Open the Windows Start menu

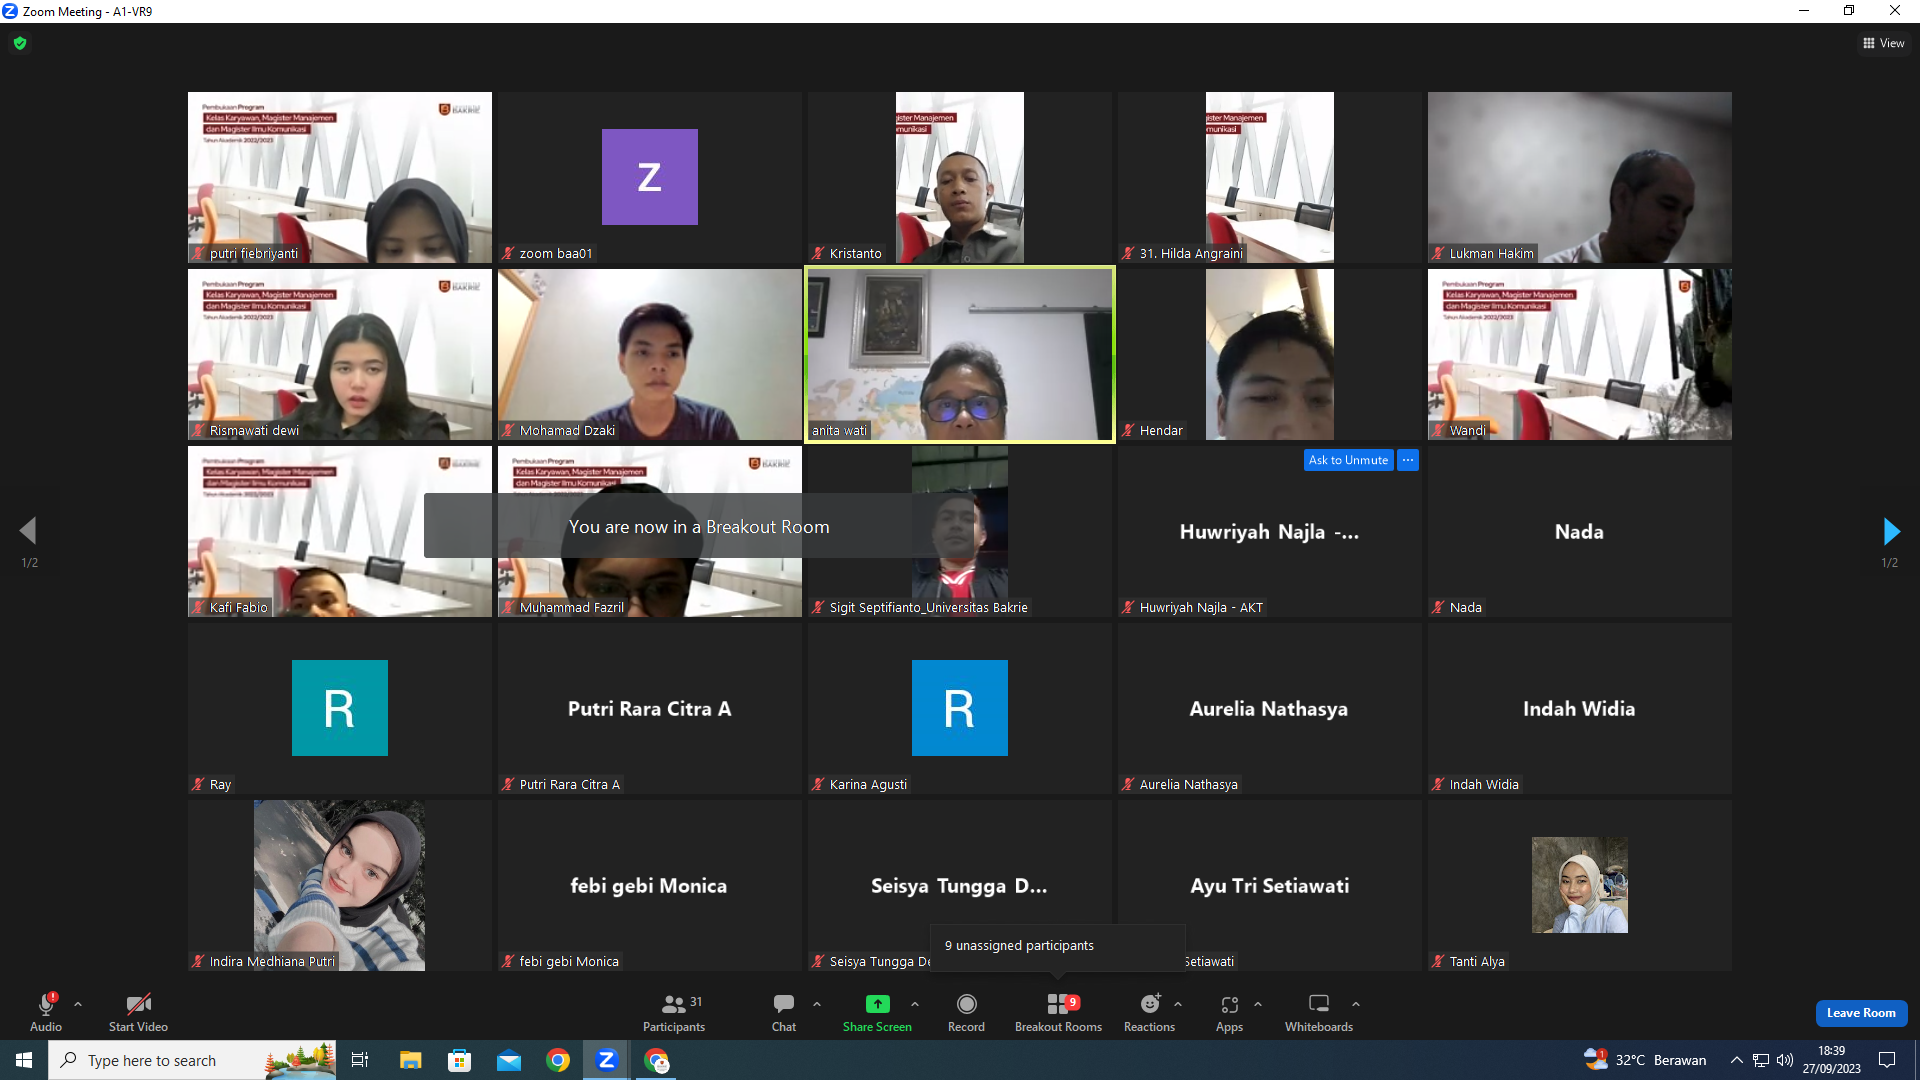pyautogui.click(x=24, y=1060)
